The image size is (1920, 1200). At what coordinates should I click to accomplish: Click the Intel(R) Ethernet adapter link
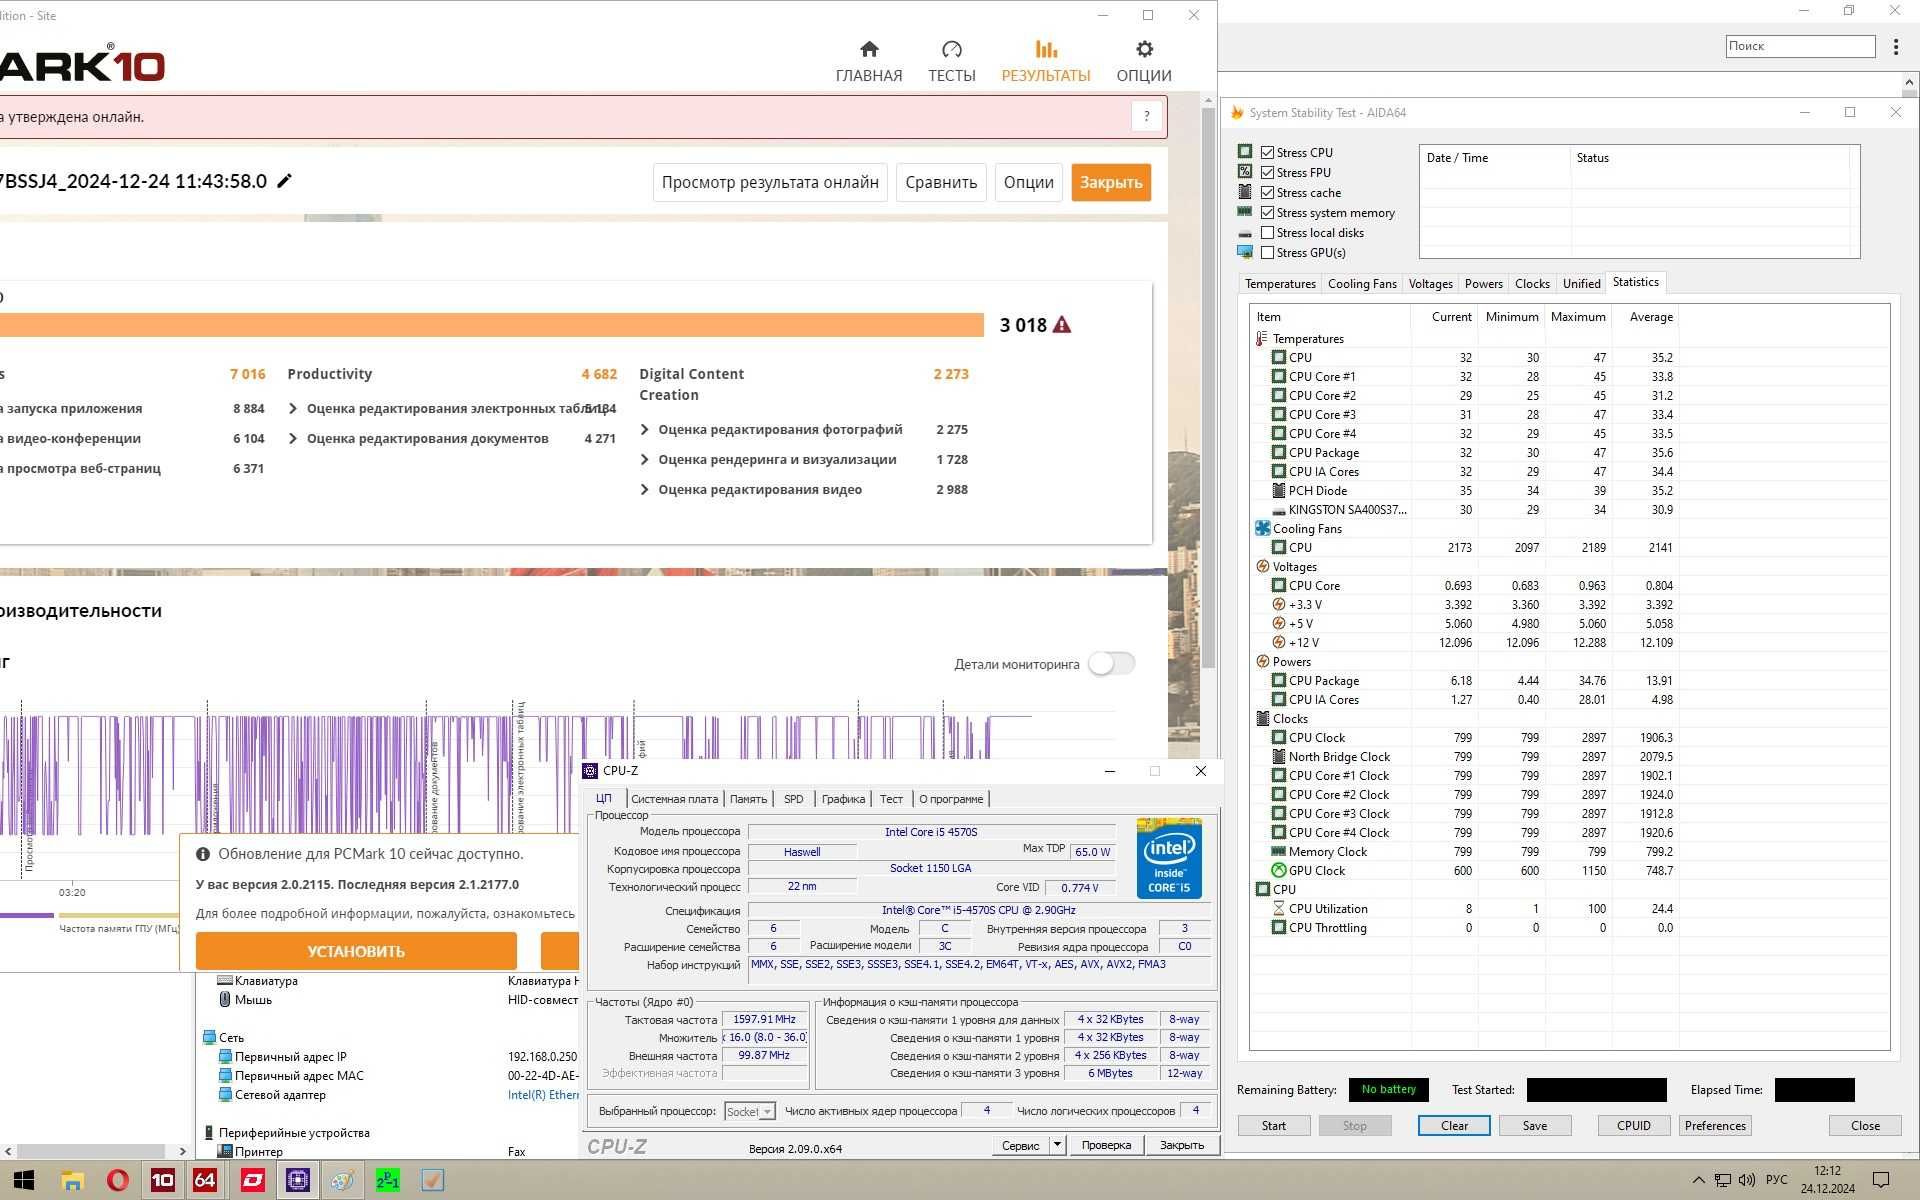[x=543, y=1095]
